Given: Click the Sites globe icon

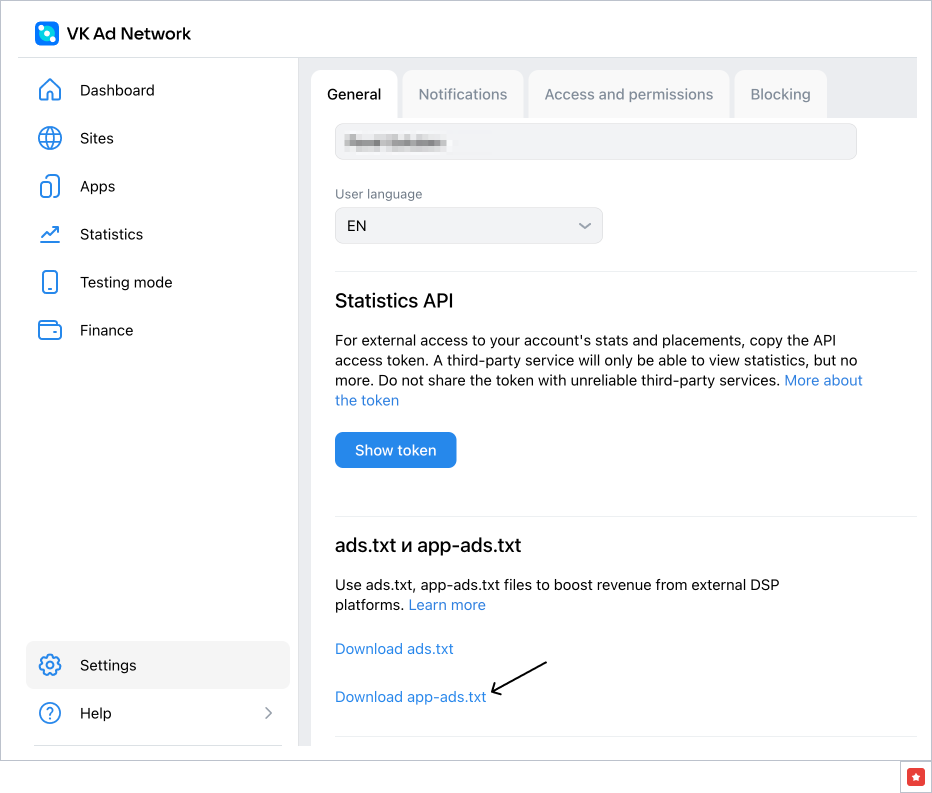Looking at the screenshot, I should (50, 138).
